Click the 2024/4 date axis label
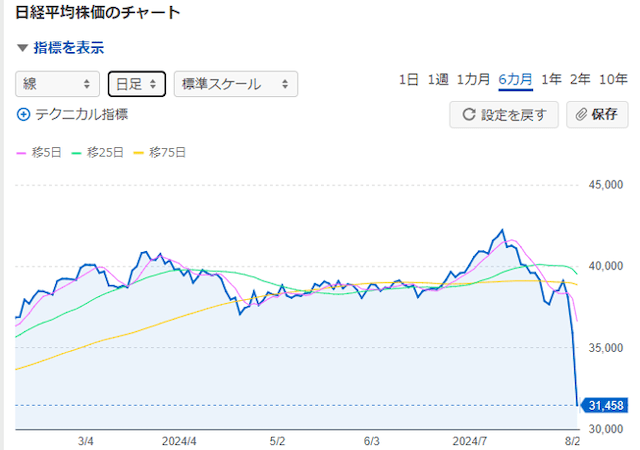This screenshot has height=450, width=640. pos(179,441)
